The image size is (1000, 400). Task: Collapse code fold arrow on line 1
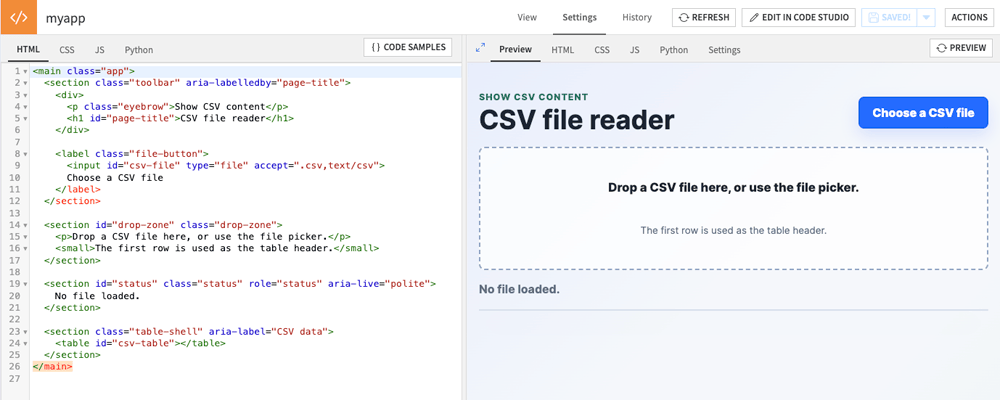point(25,71)
